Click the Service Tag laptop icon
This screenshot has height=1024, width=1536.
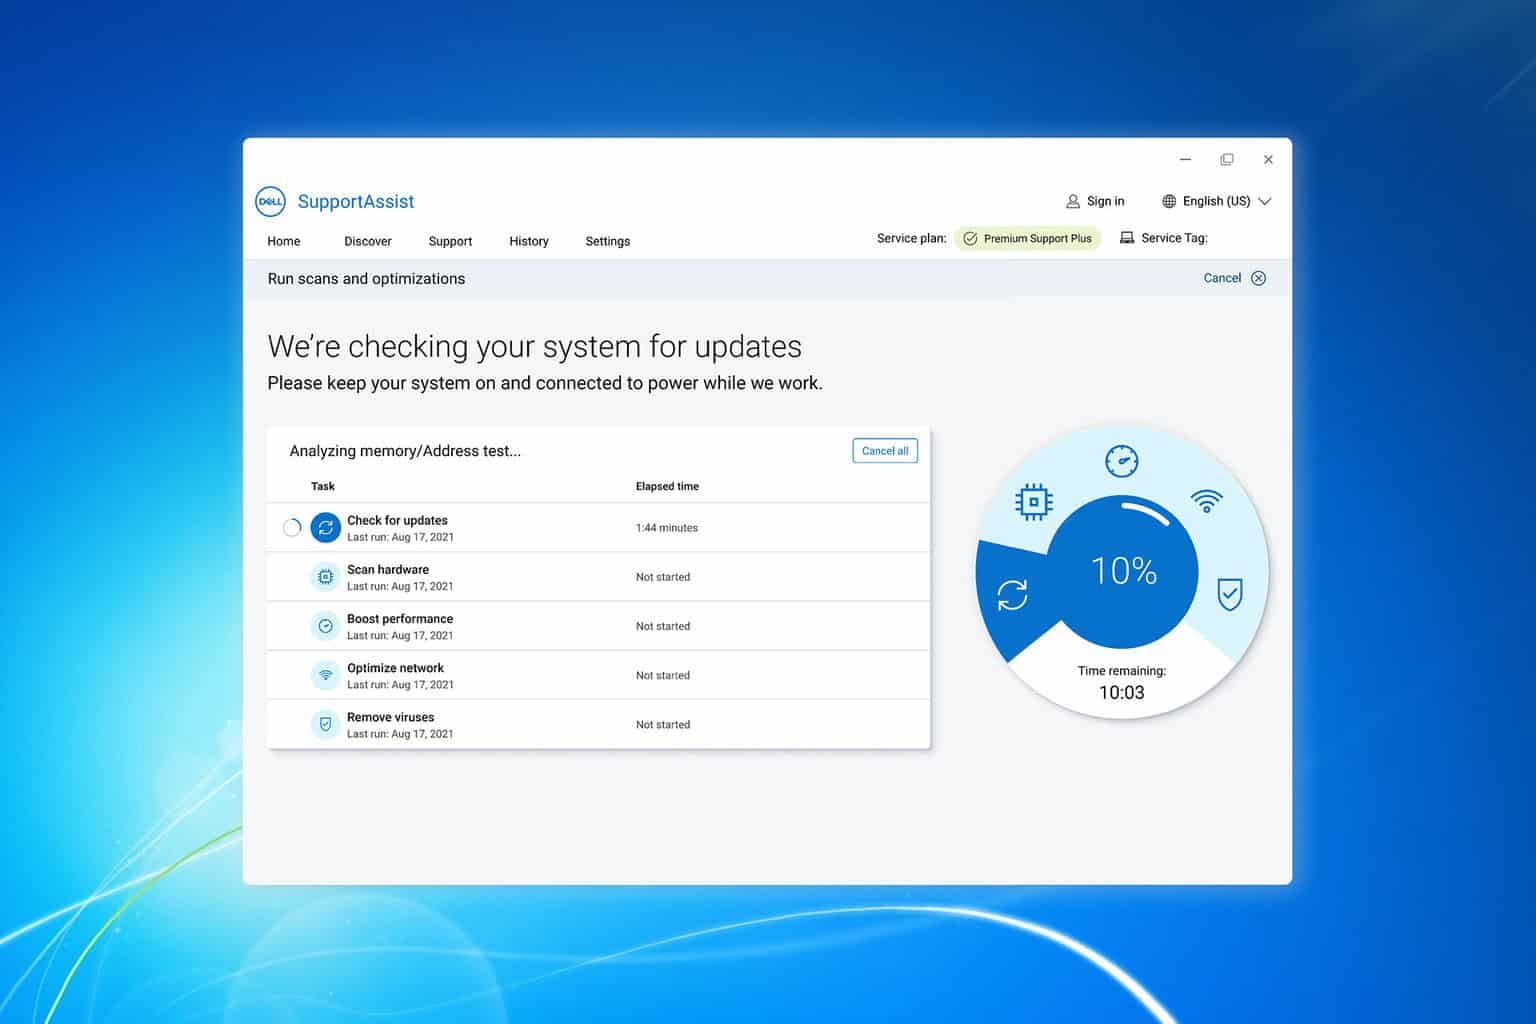pos(1127,238)
